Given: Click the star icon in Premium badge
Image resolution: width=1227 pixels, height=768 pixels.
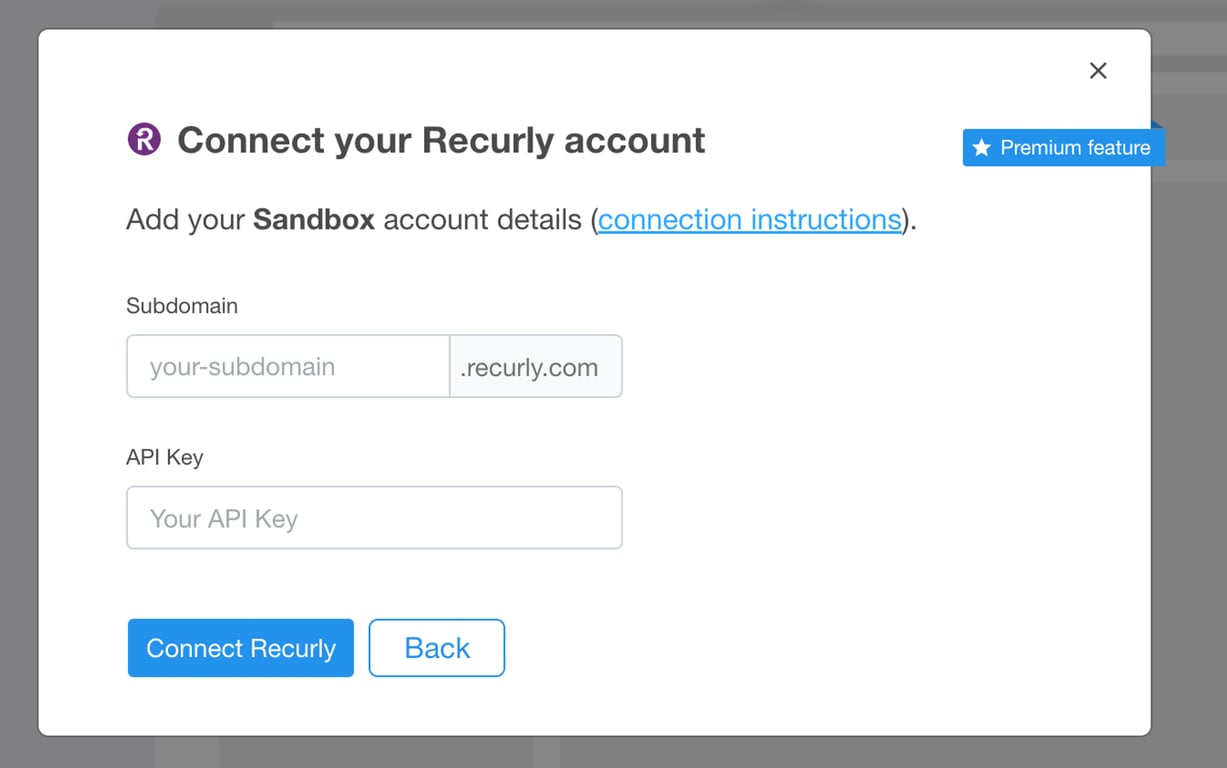Looking at the screenshot, I should coord(982,148).
